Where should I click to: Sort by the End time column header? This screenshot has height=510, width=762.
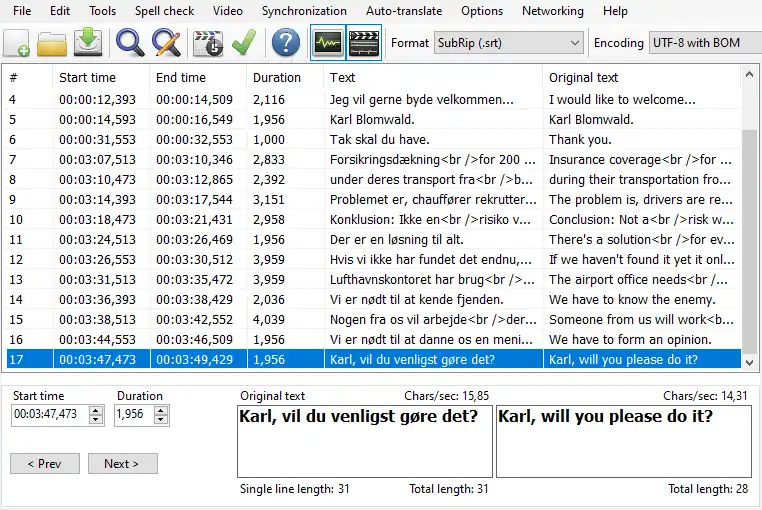[198, 78]
